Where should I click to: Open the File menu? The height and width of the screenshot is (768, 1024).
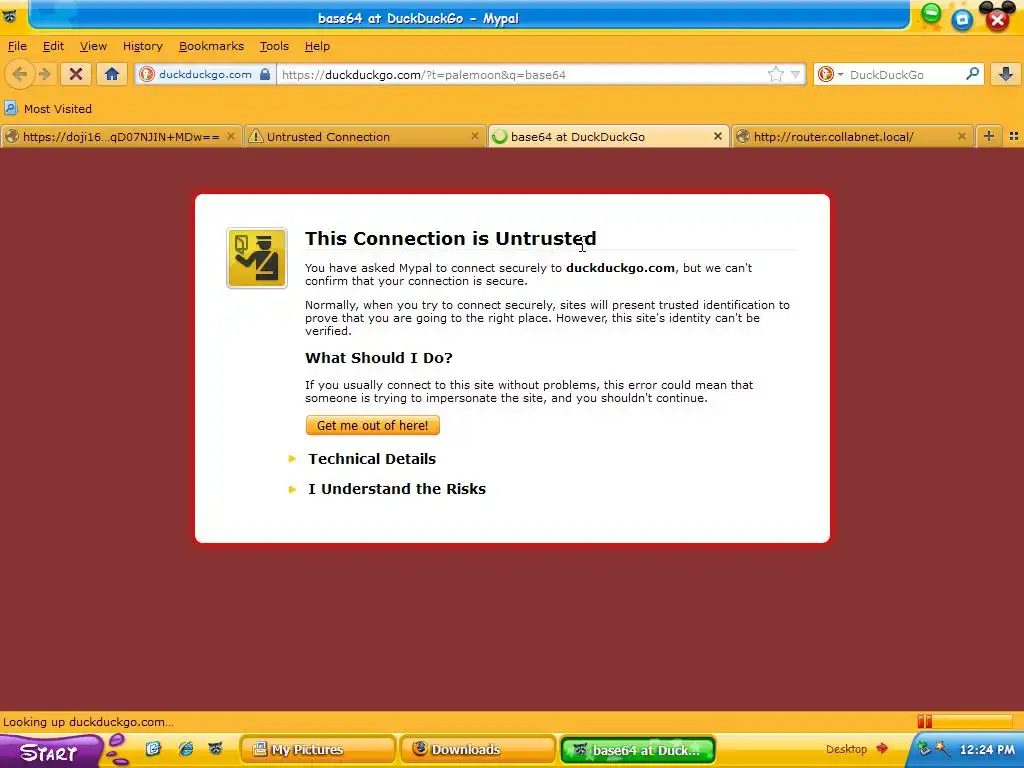pyautogui.click(x=17, y=46)
